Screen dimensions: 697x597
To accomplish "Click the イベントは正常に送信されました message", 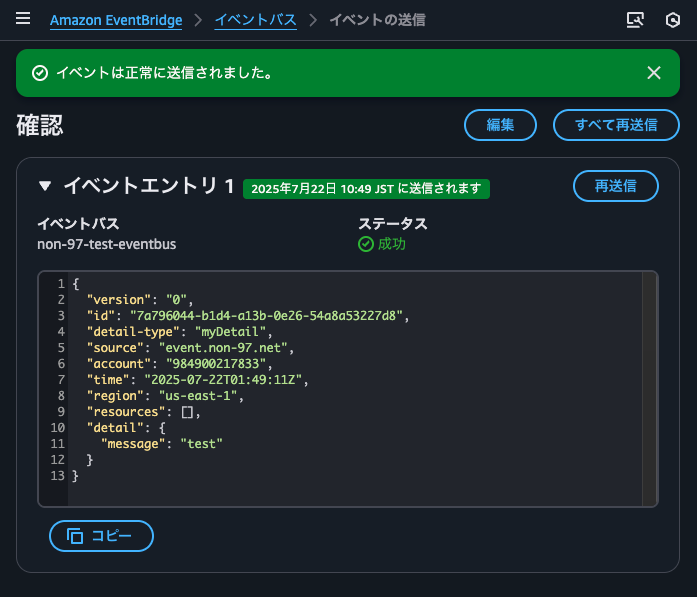I will pyautogui.click(x=165, y=73).
